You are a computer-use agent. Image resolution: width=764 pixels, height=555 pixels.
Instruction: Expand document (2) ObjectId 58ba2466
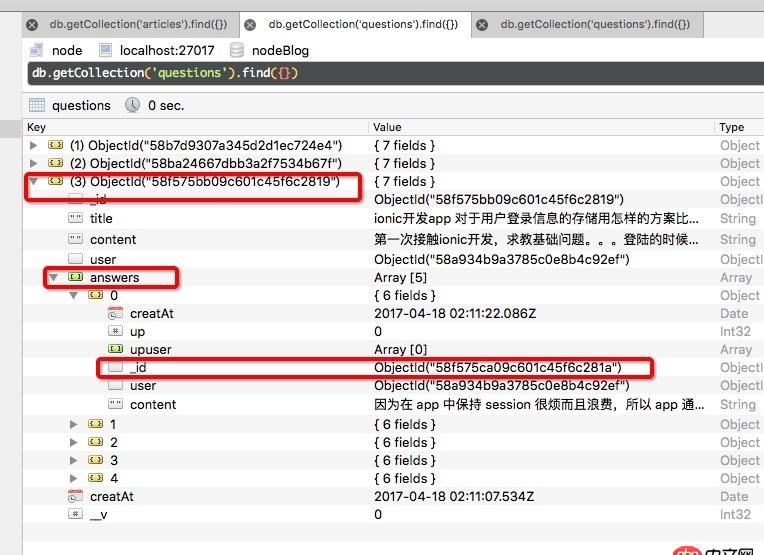[33, 163]
